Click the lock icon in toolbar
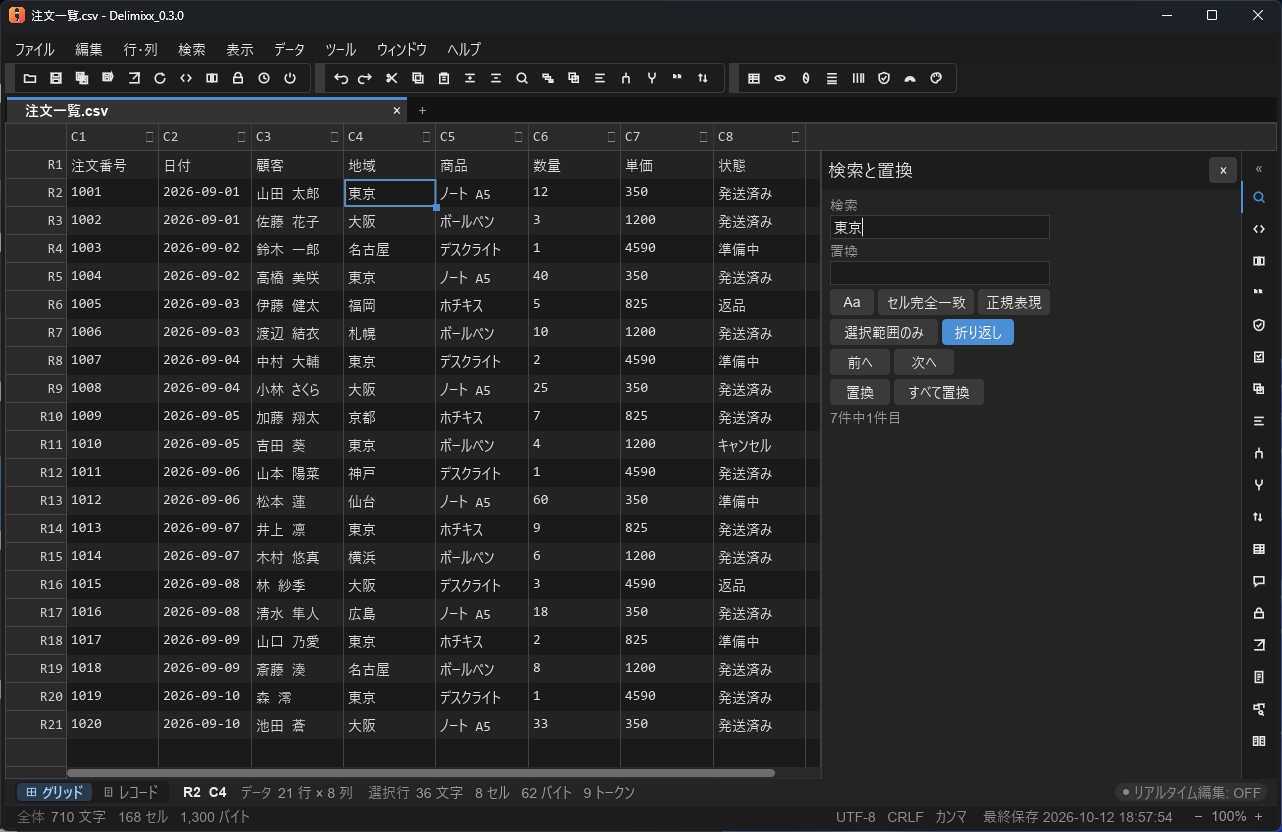Viewport: 1282px width, 832px height. 238,78
